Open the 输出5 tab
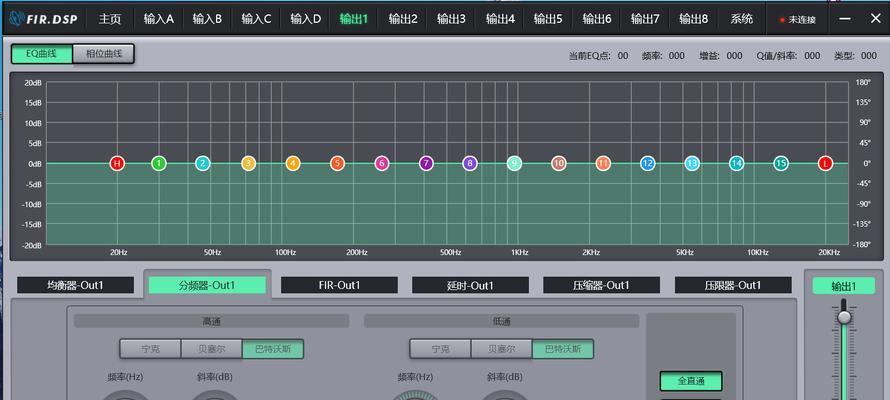Image resolution: width=890 pixels, height=400 pixels. pyautogui.click(x=548, y=19)
